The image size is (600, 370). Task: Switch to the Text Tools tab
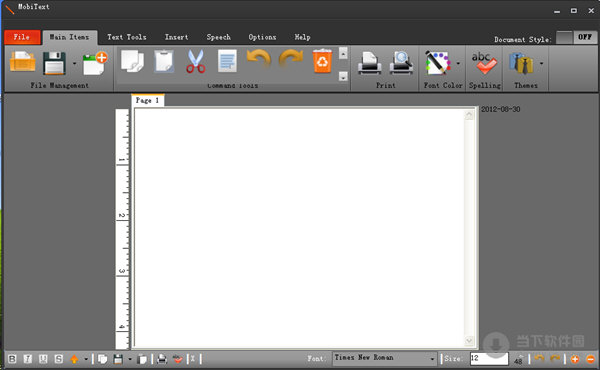click(x=127, y=37)
